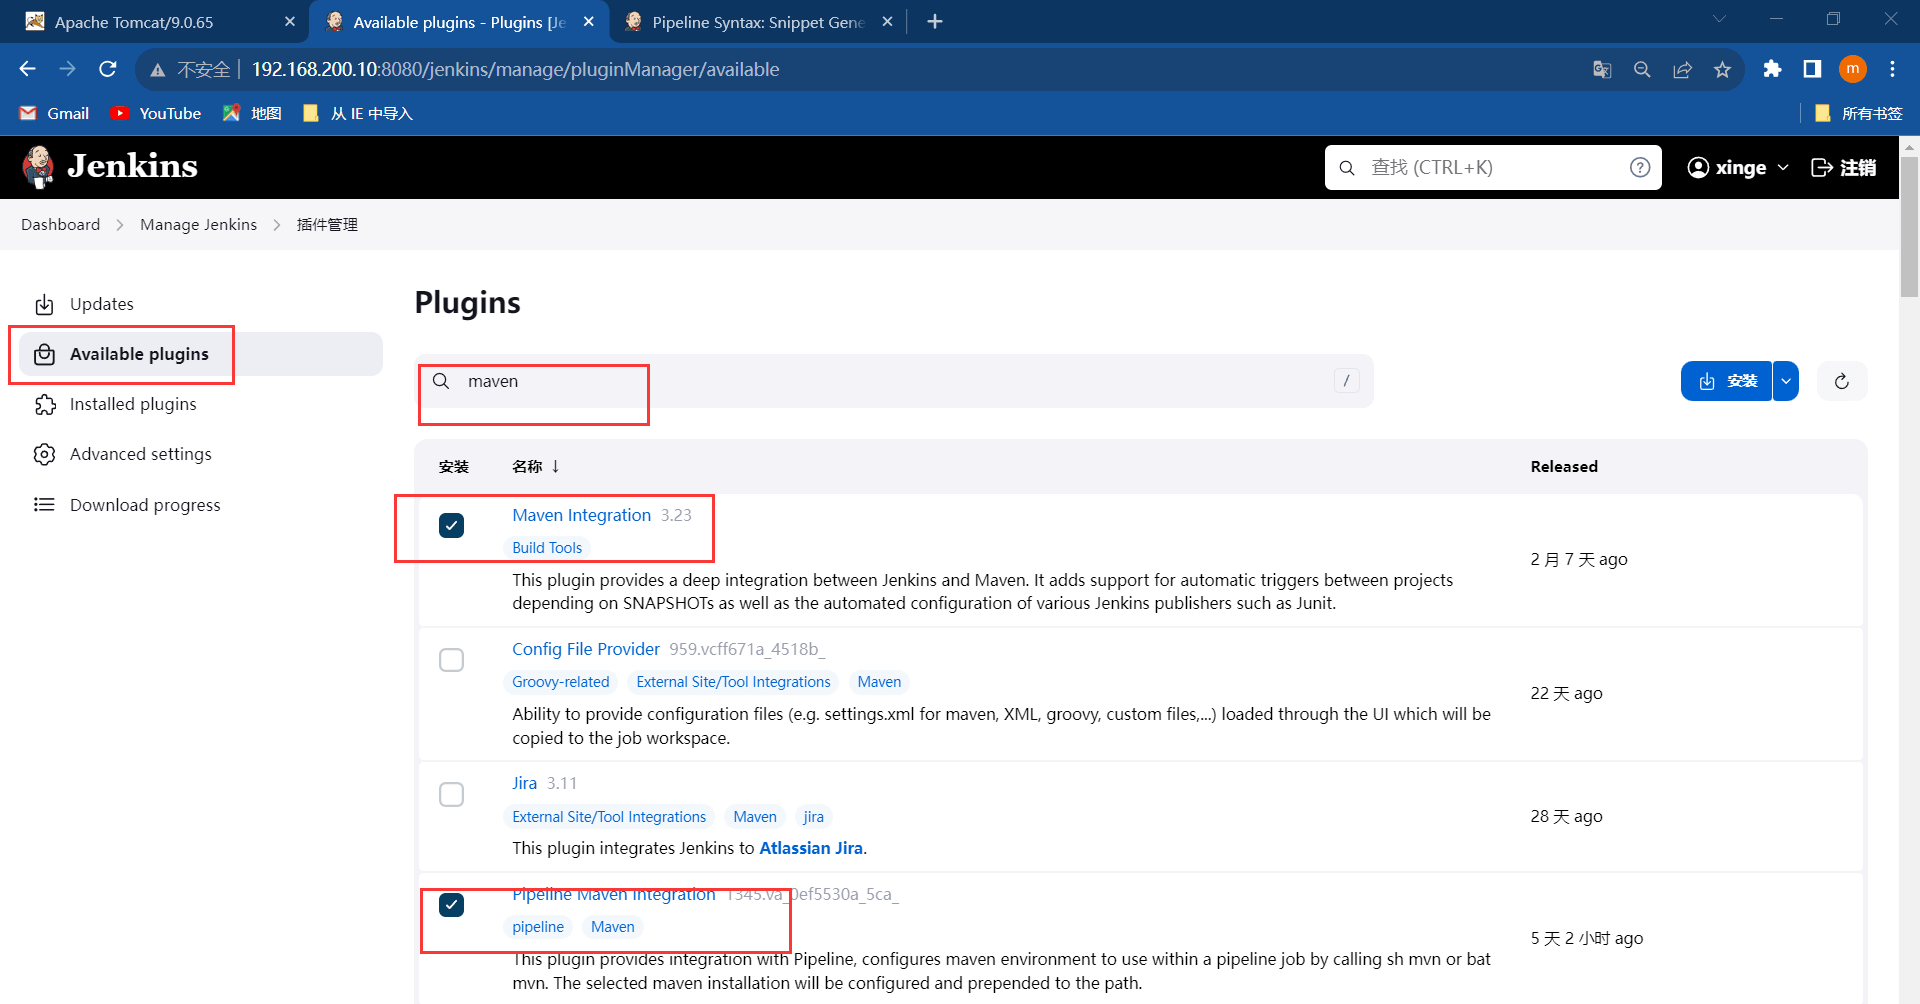Click the Groovy-related category tag
Screen dimensions: 1920x1004
[561, 682]
